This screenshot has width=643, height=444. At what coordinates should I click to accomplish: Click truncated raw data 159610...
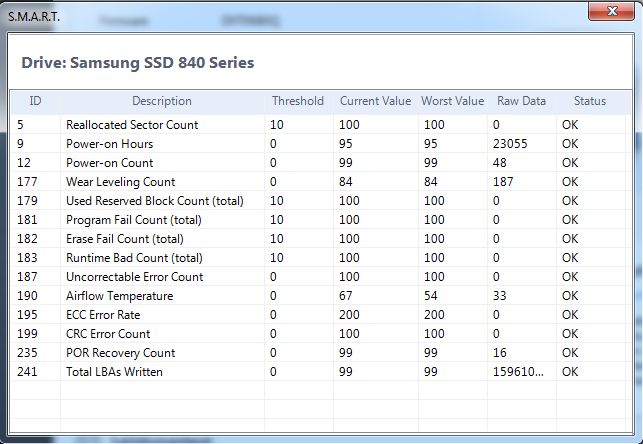(518, 371)
